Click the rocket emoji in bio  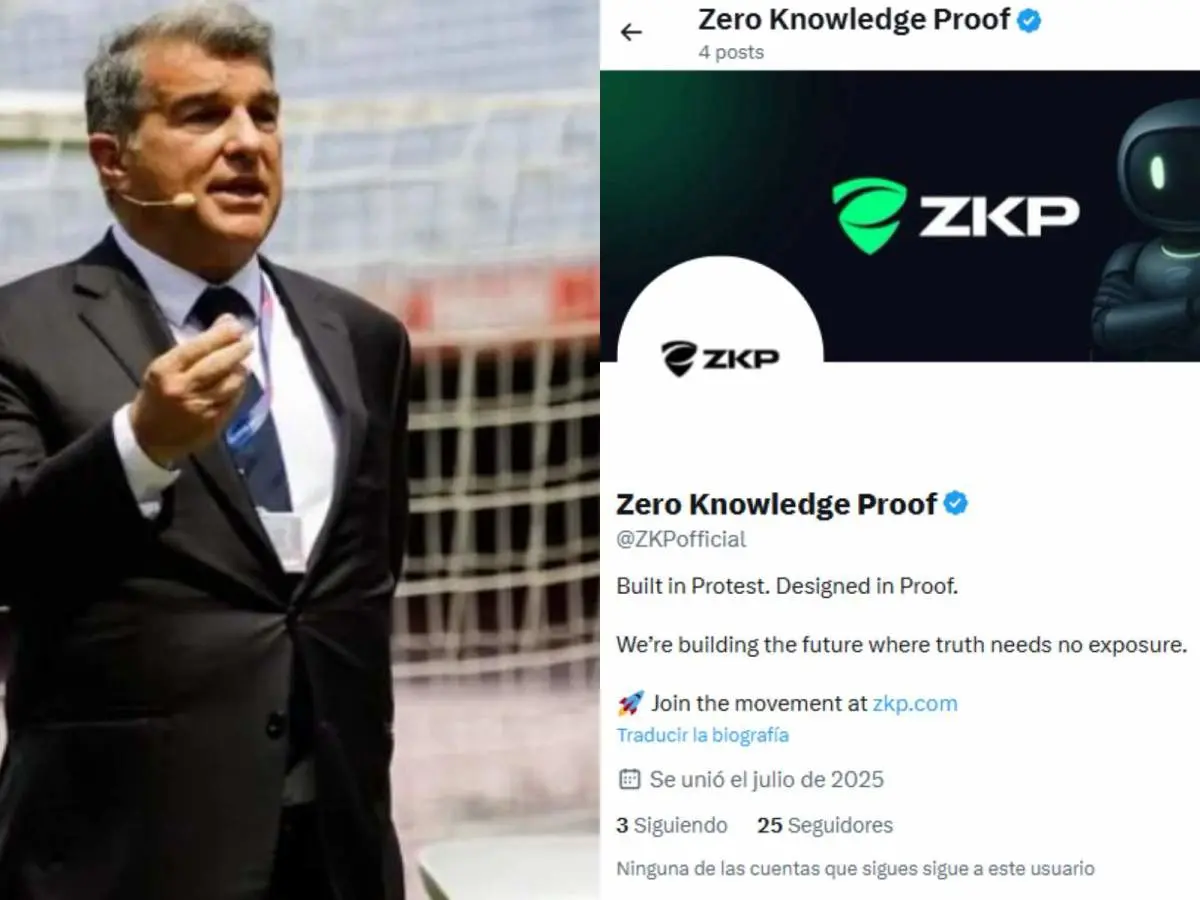click(x=630, y=703)
